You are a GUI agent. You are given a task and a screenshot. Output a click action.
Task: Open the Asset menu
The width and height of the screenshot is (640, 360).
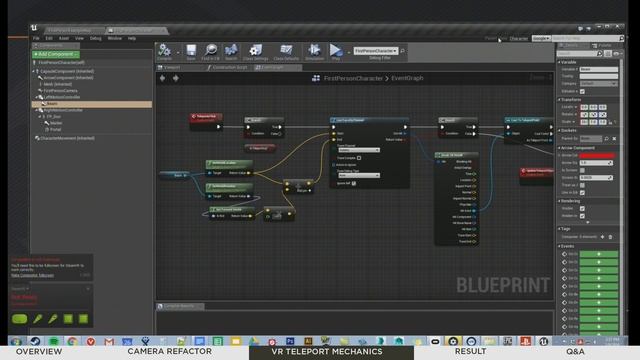pyautogui.click(x=64, y=38)
